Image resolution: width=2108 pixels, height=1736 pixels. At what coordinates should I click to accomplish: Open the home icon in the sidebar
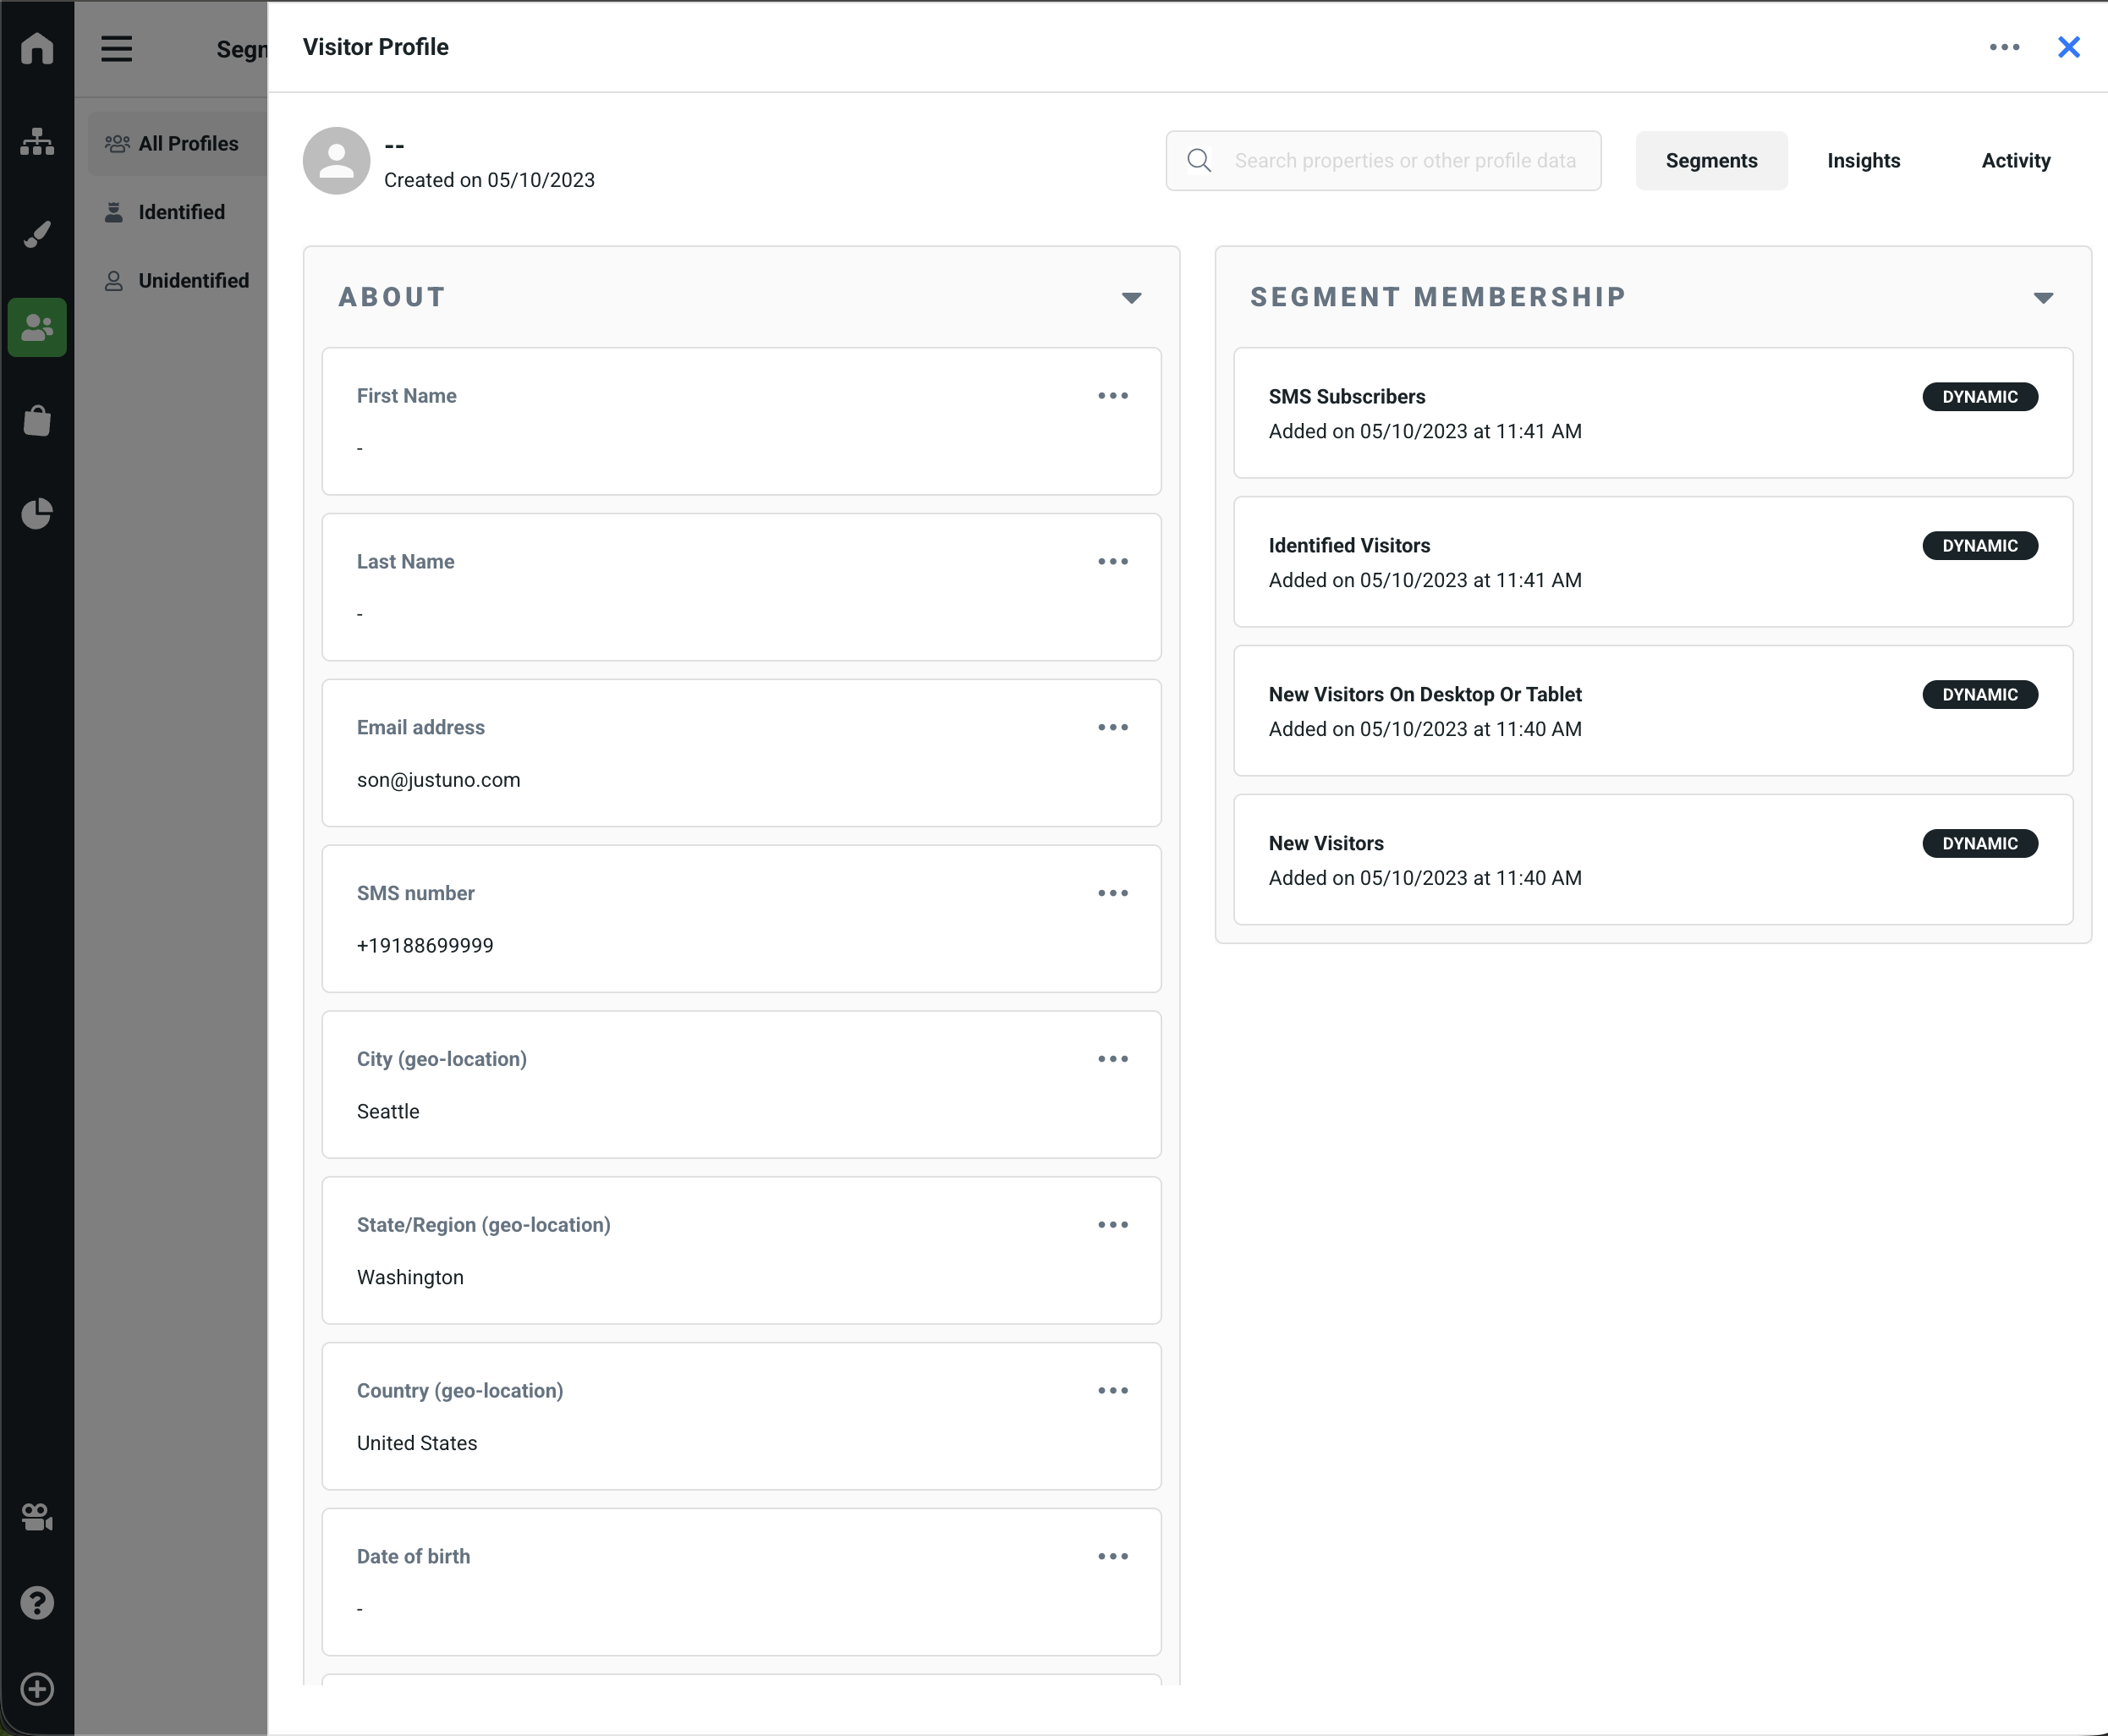pyautogui.click(x=37, y=48)
